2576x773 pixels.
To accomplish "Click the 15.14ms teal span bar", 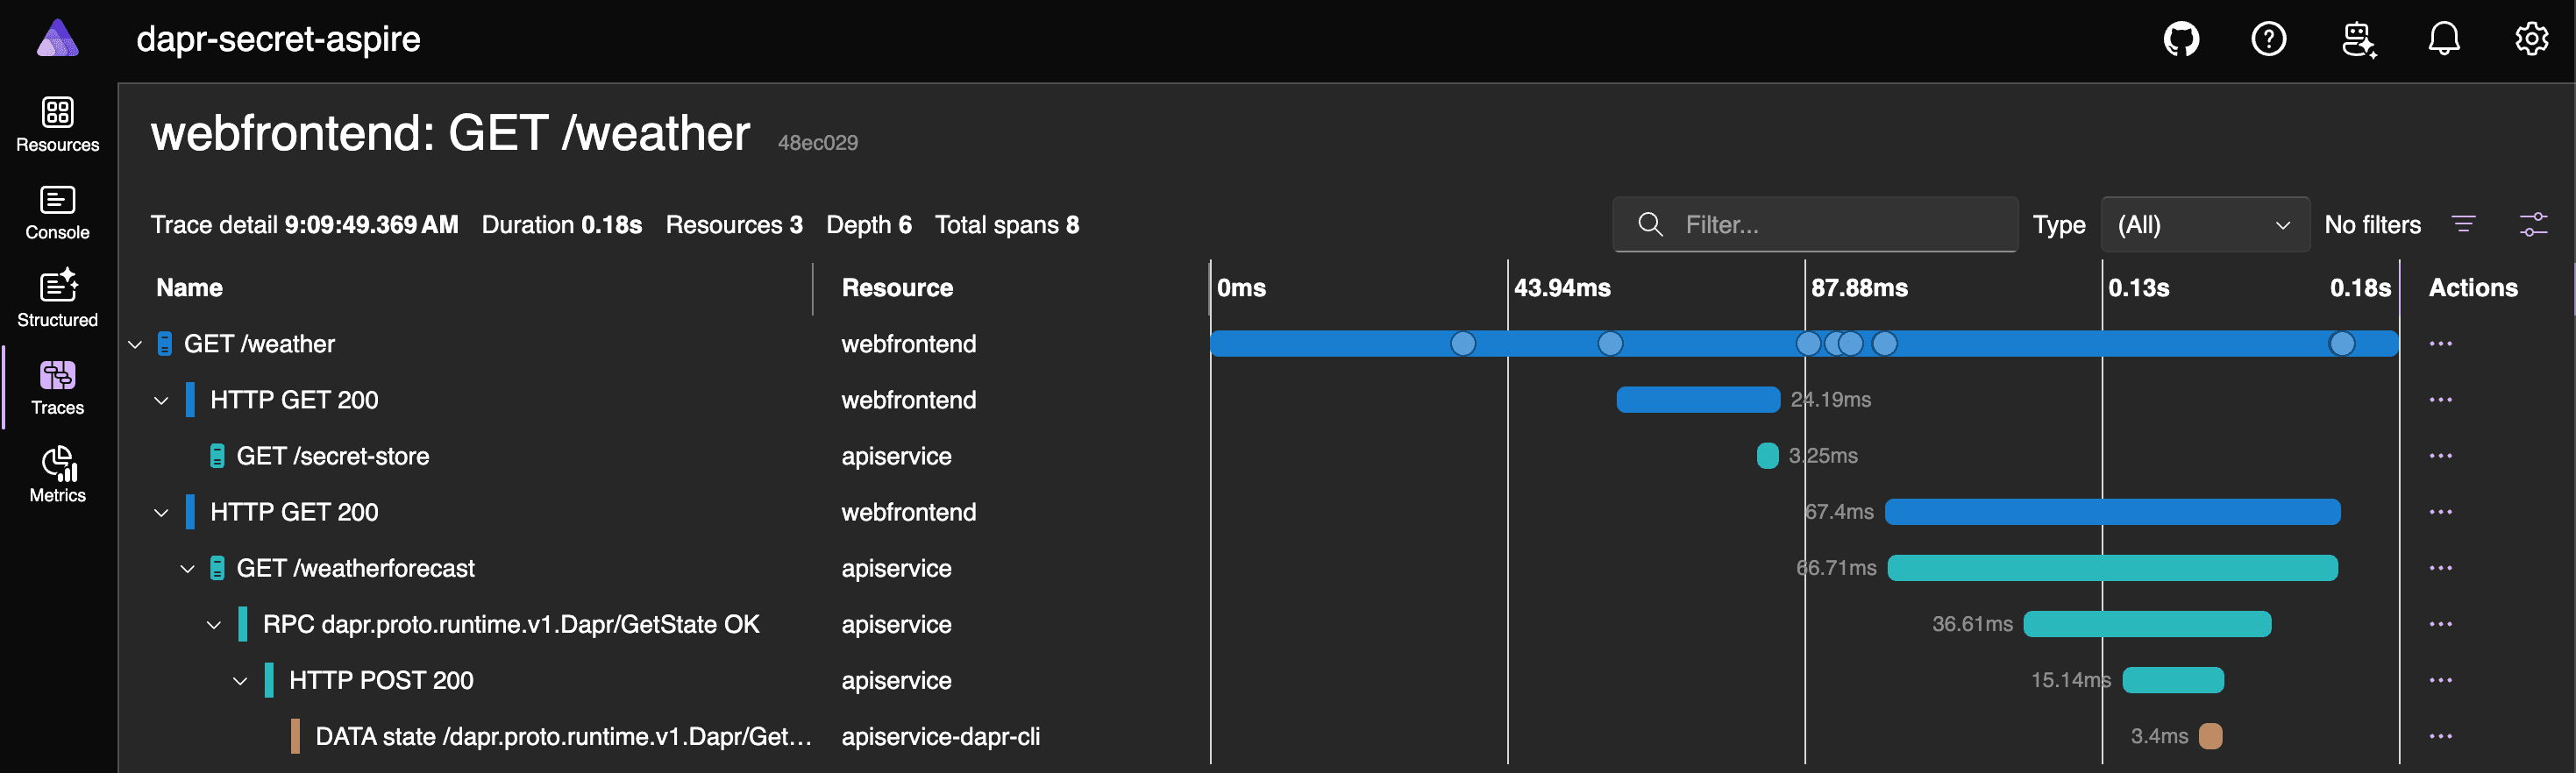I will click(2173, 680).
